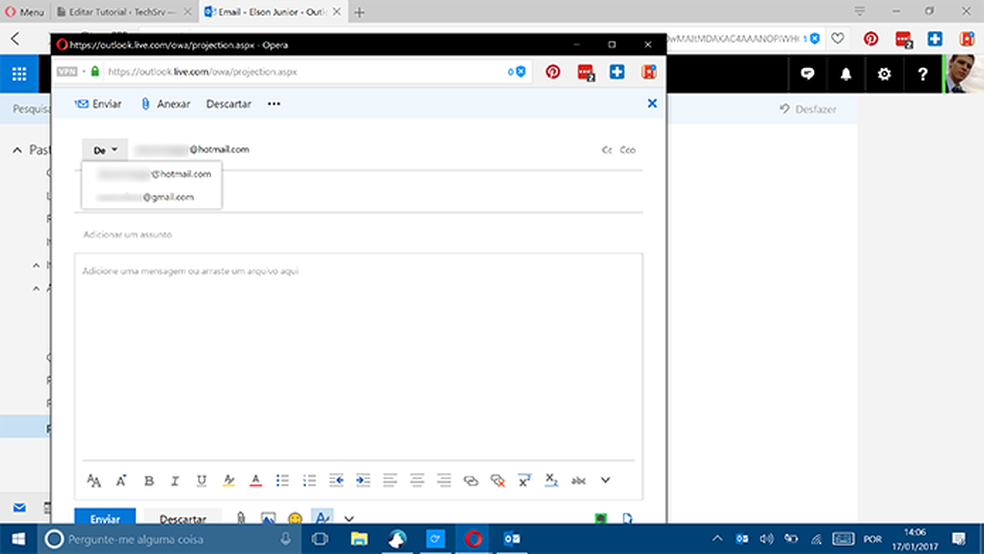The width and height of the screenshot is (984, 554).
Task: Center align the text
Action: click(417, 481)
